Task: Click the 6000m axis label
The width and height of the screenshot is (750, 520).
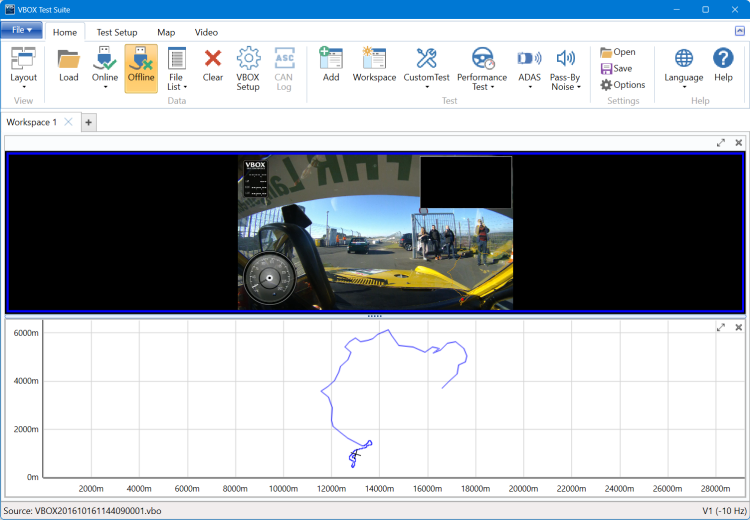Action: click(x=26, y=333)
